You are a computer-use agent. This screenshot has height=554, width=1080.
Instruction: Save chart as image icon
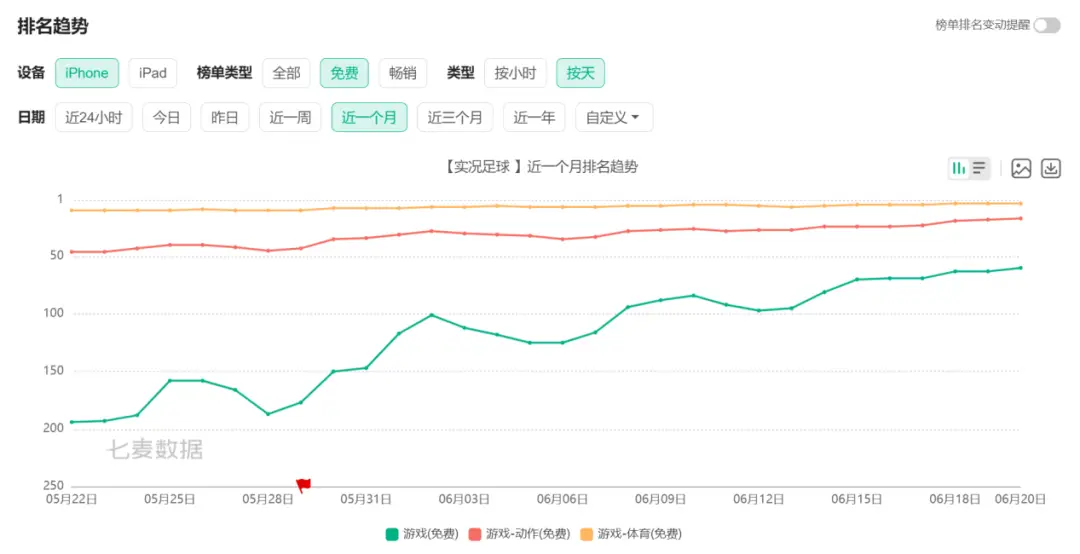1021,168
